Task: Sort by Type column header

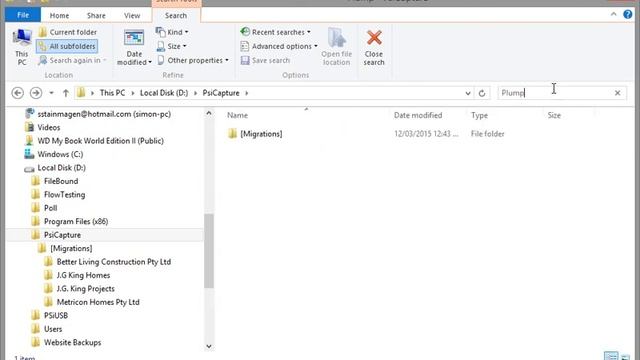Action: click(479, 116)
